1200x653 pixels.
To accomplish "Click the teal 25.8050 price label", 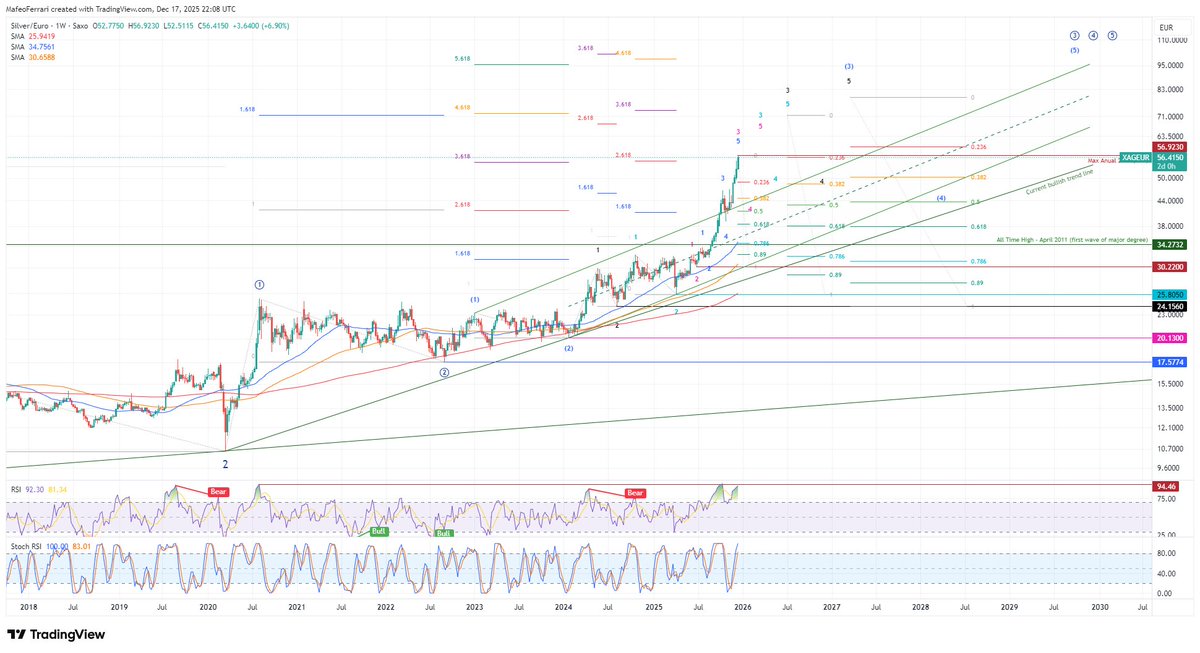I will 1169,295.
